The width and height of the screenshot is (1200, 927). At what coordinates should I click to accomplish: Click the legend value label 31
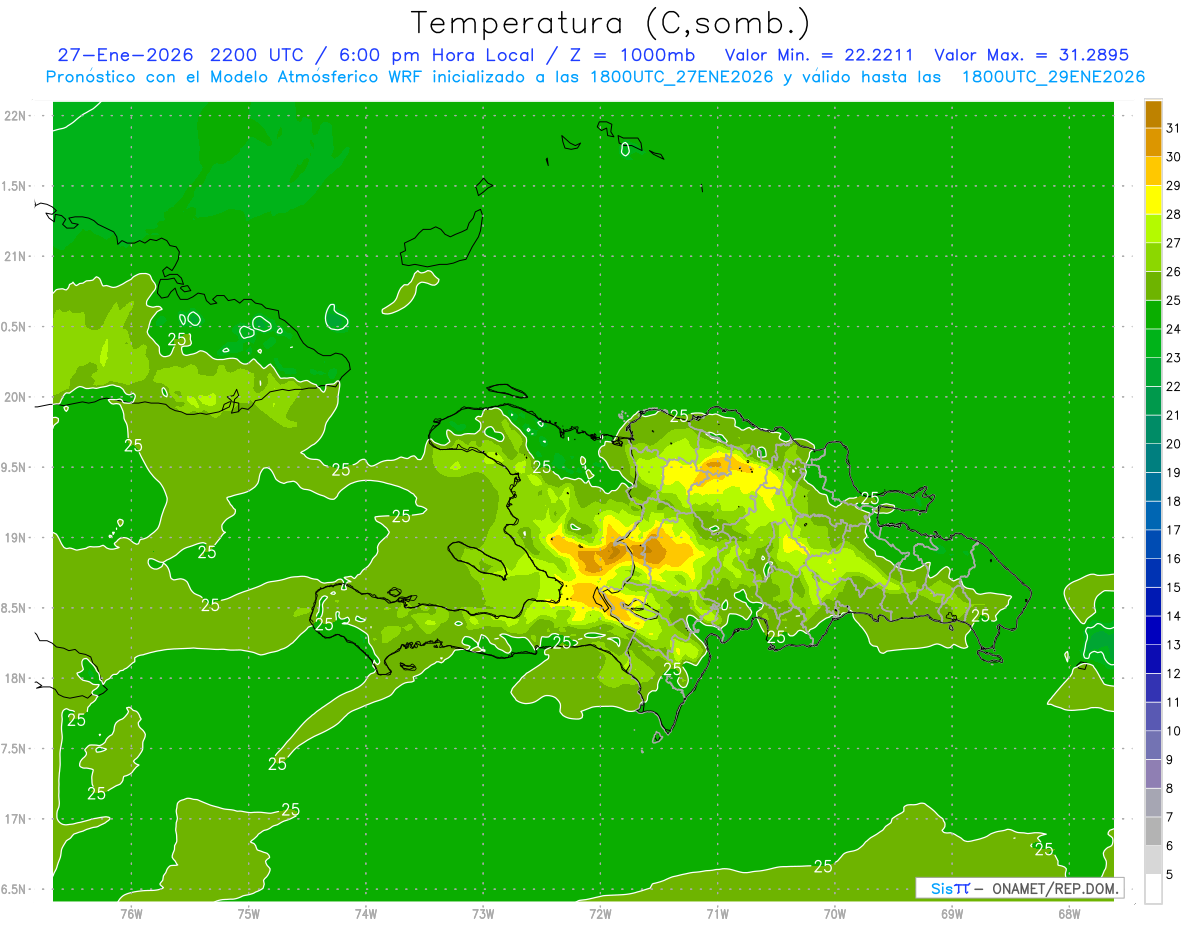1174,128
